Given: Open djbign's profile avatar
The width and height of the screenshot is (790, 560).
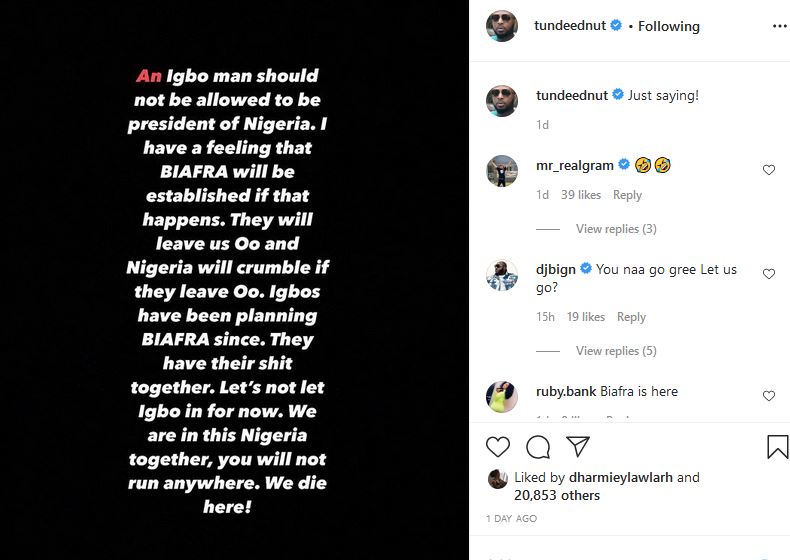Looking at the screenshot, I should pyautogui.click(x=502, y=275).
